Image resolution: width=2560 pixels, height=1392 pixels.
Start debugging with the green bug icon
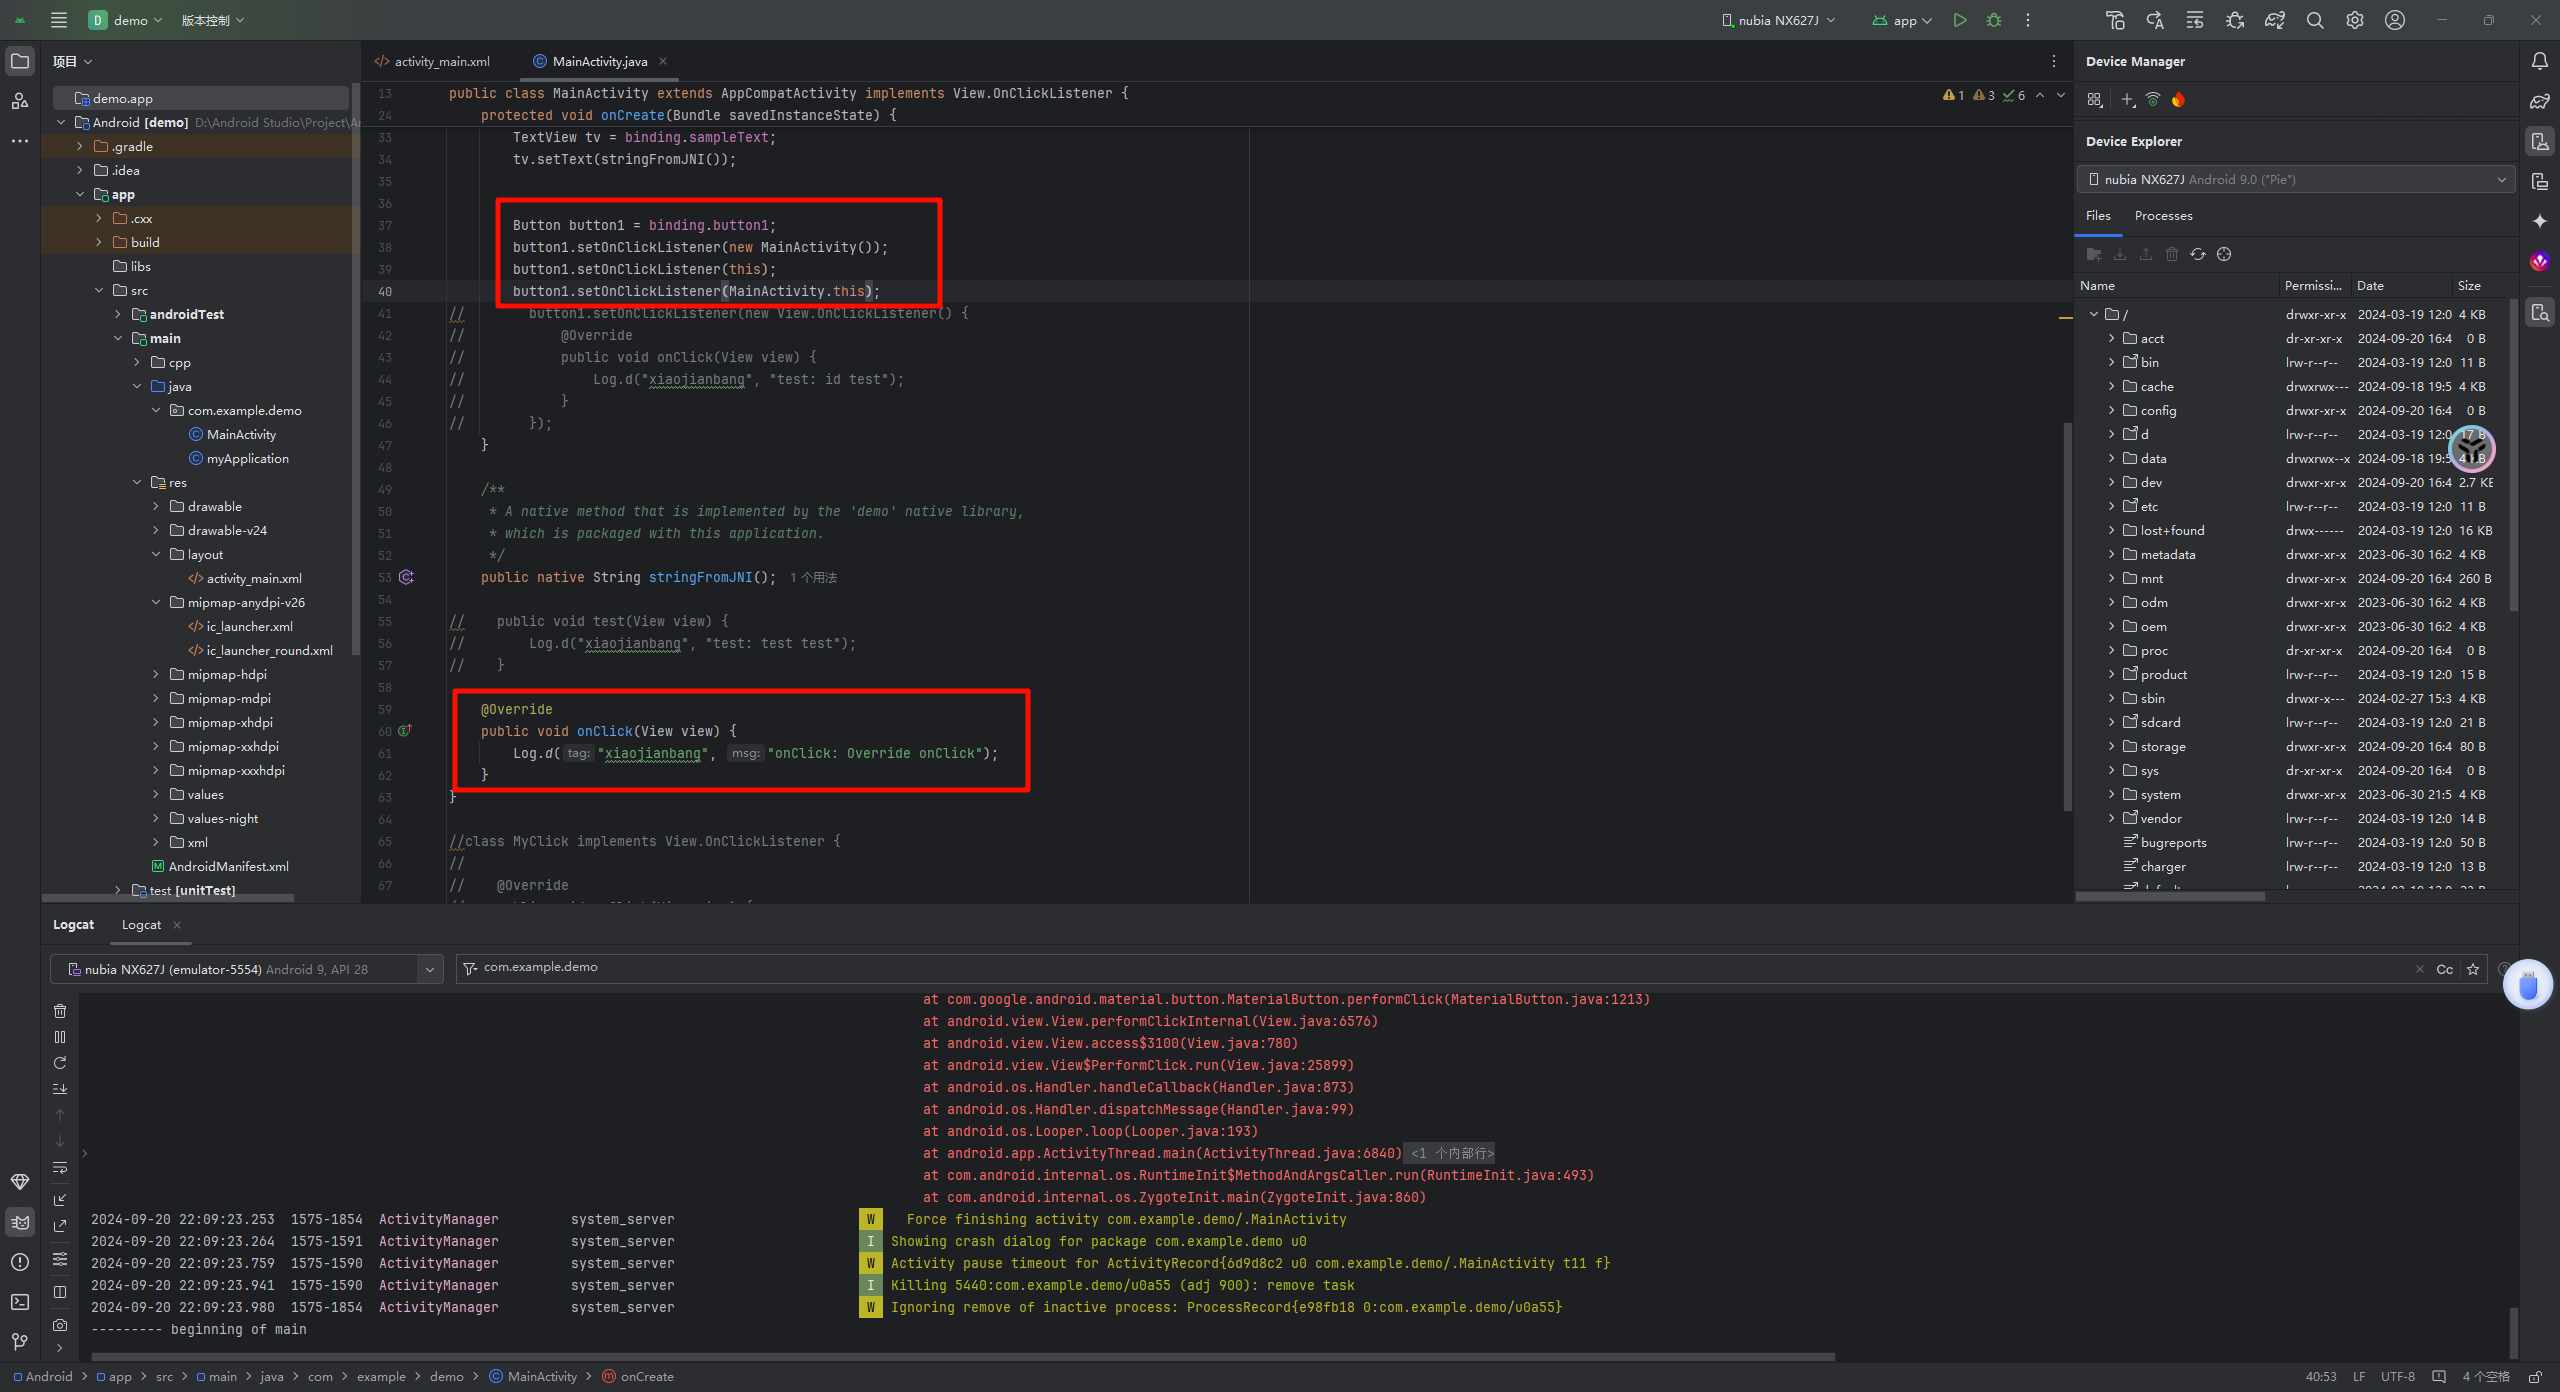[1994, 20]
